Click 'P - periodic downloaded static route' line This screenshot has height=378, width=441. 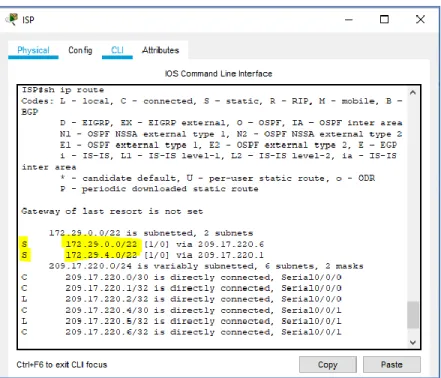tap(159, 189)
